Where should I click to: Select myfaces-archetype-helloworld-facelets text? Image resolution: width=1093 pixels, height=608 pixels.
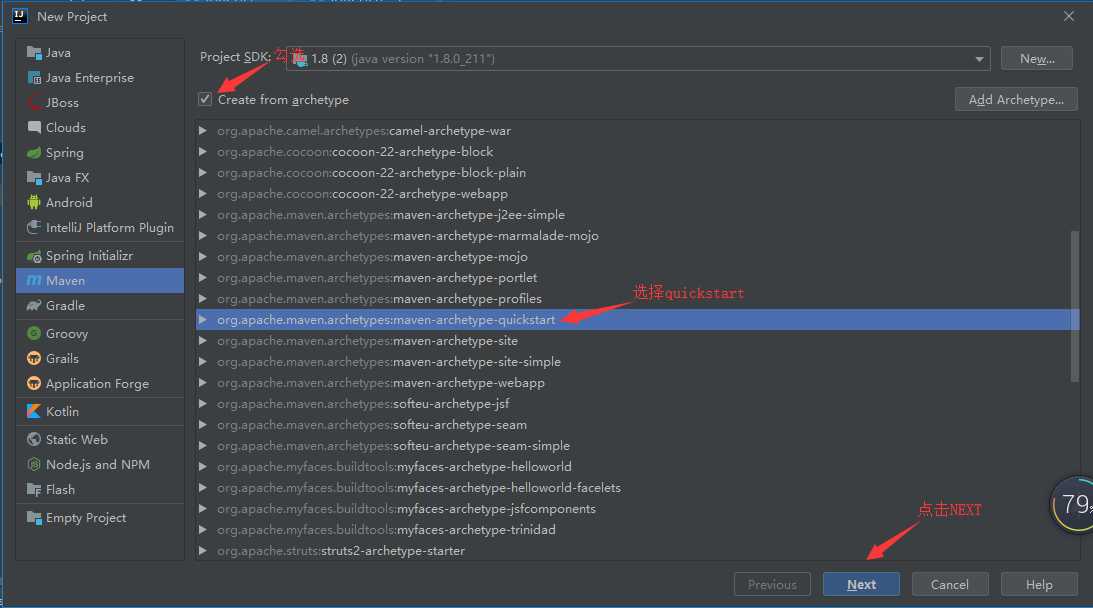[509, 487]
